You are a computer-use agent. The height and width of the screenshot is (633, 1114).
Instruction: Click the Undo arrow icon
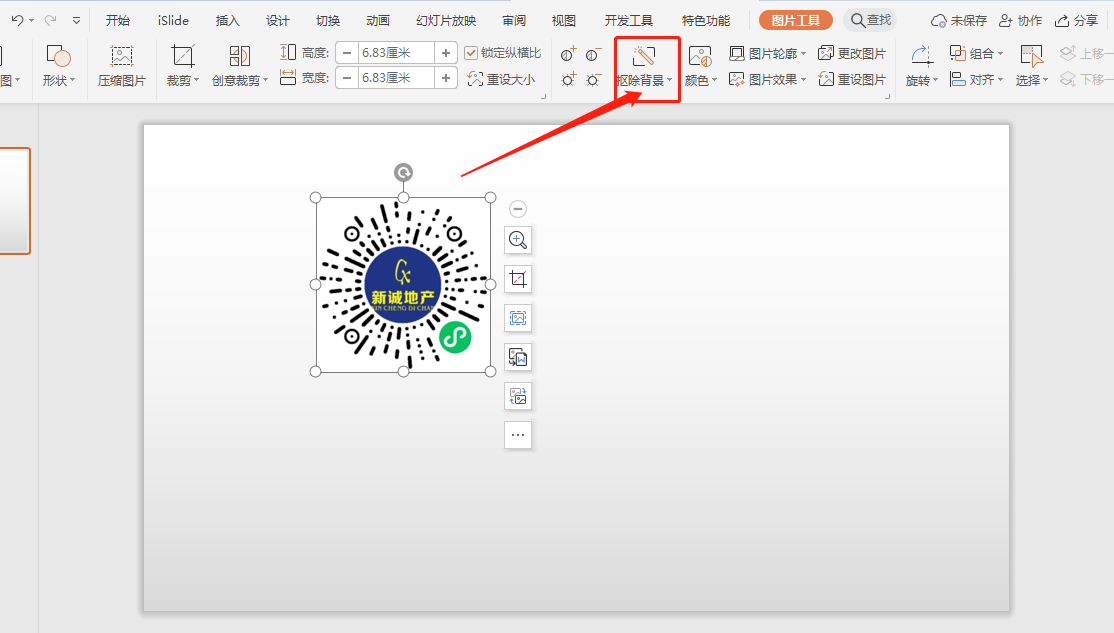(x=18, y=21)
